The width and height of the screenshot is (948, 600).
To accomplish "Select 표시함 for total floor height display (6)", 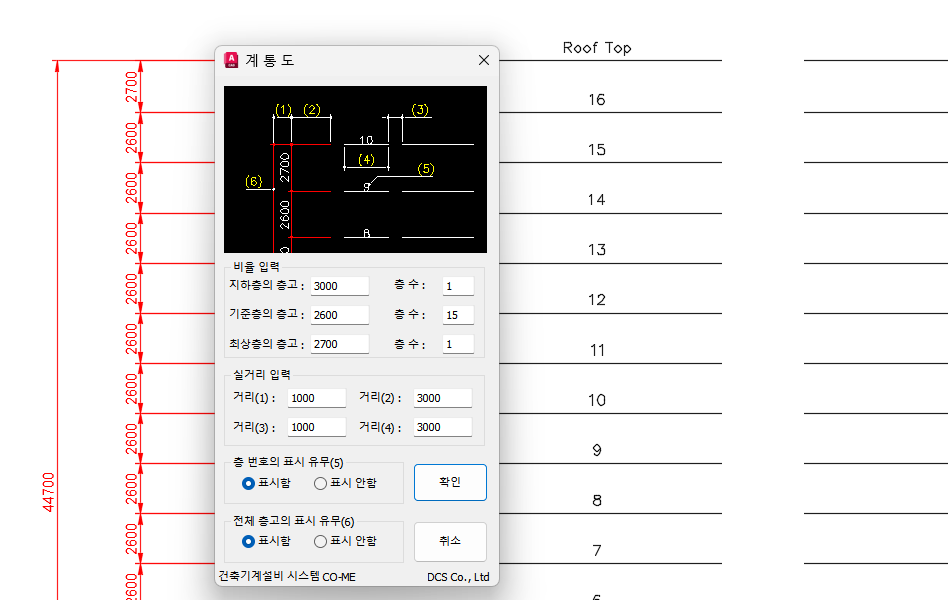I will [x=249, y=541].
